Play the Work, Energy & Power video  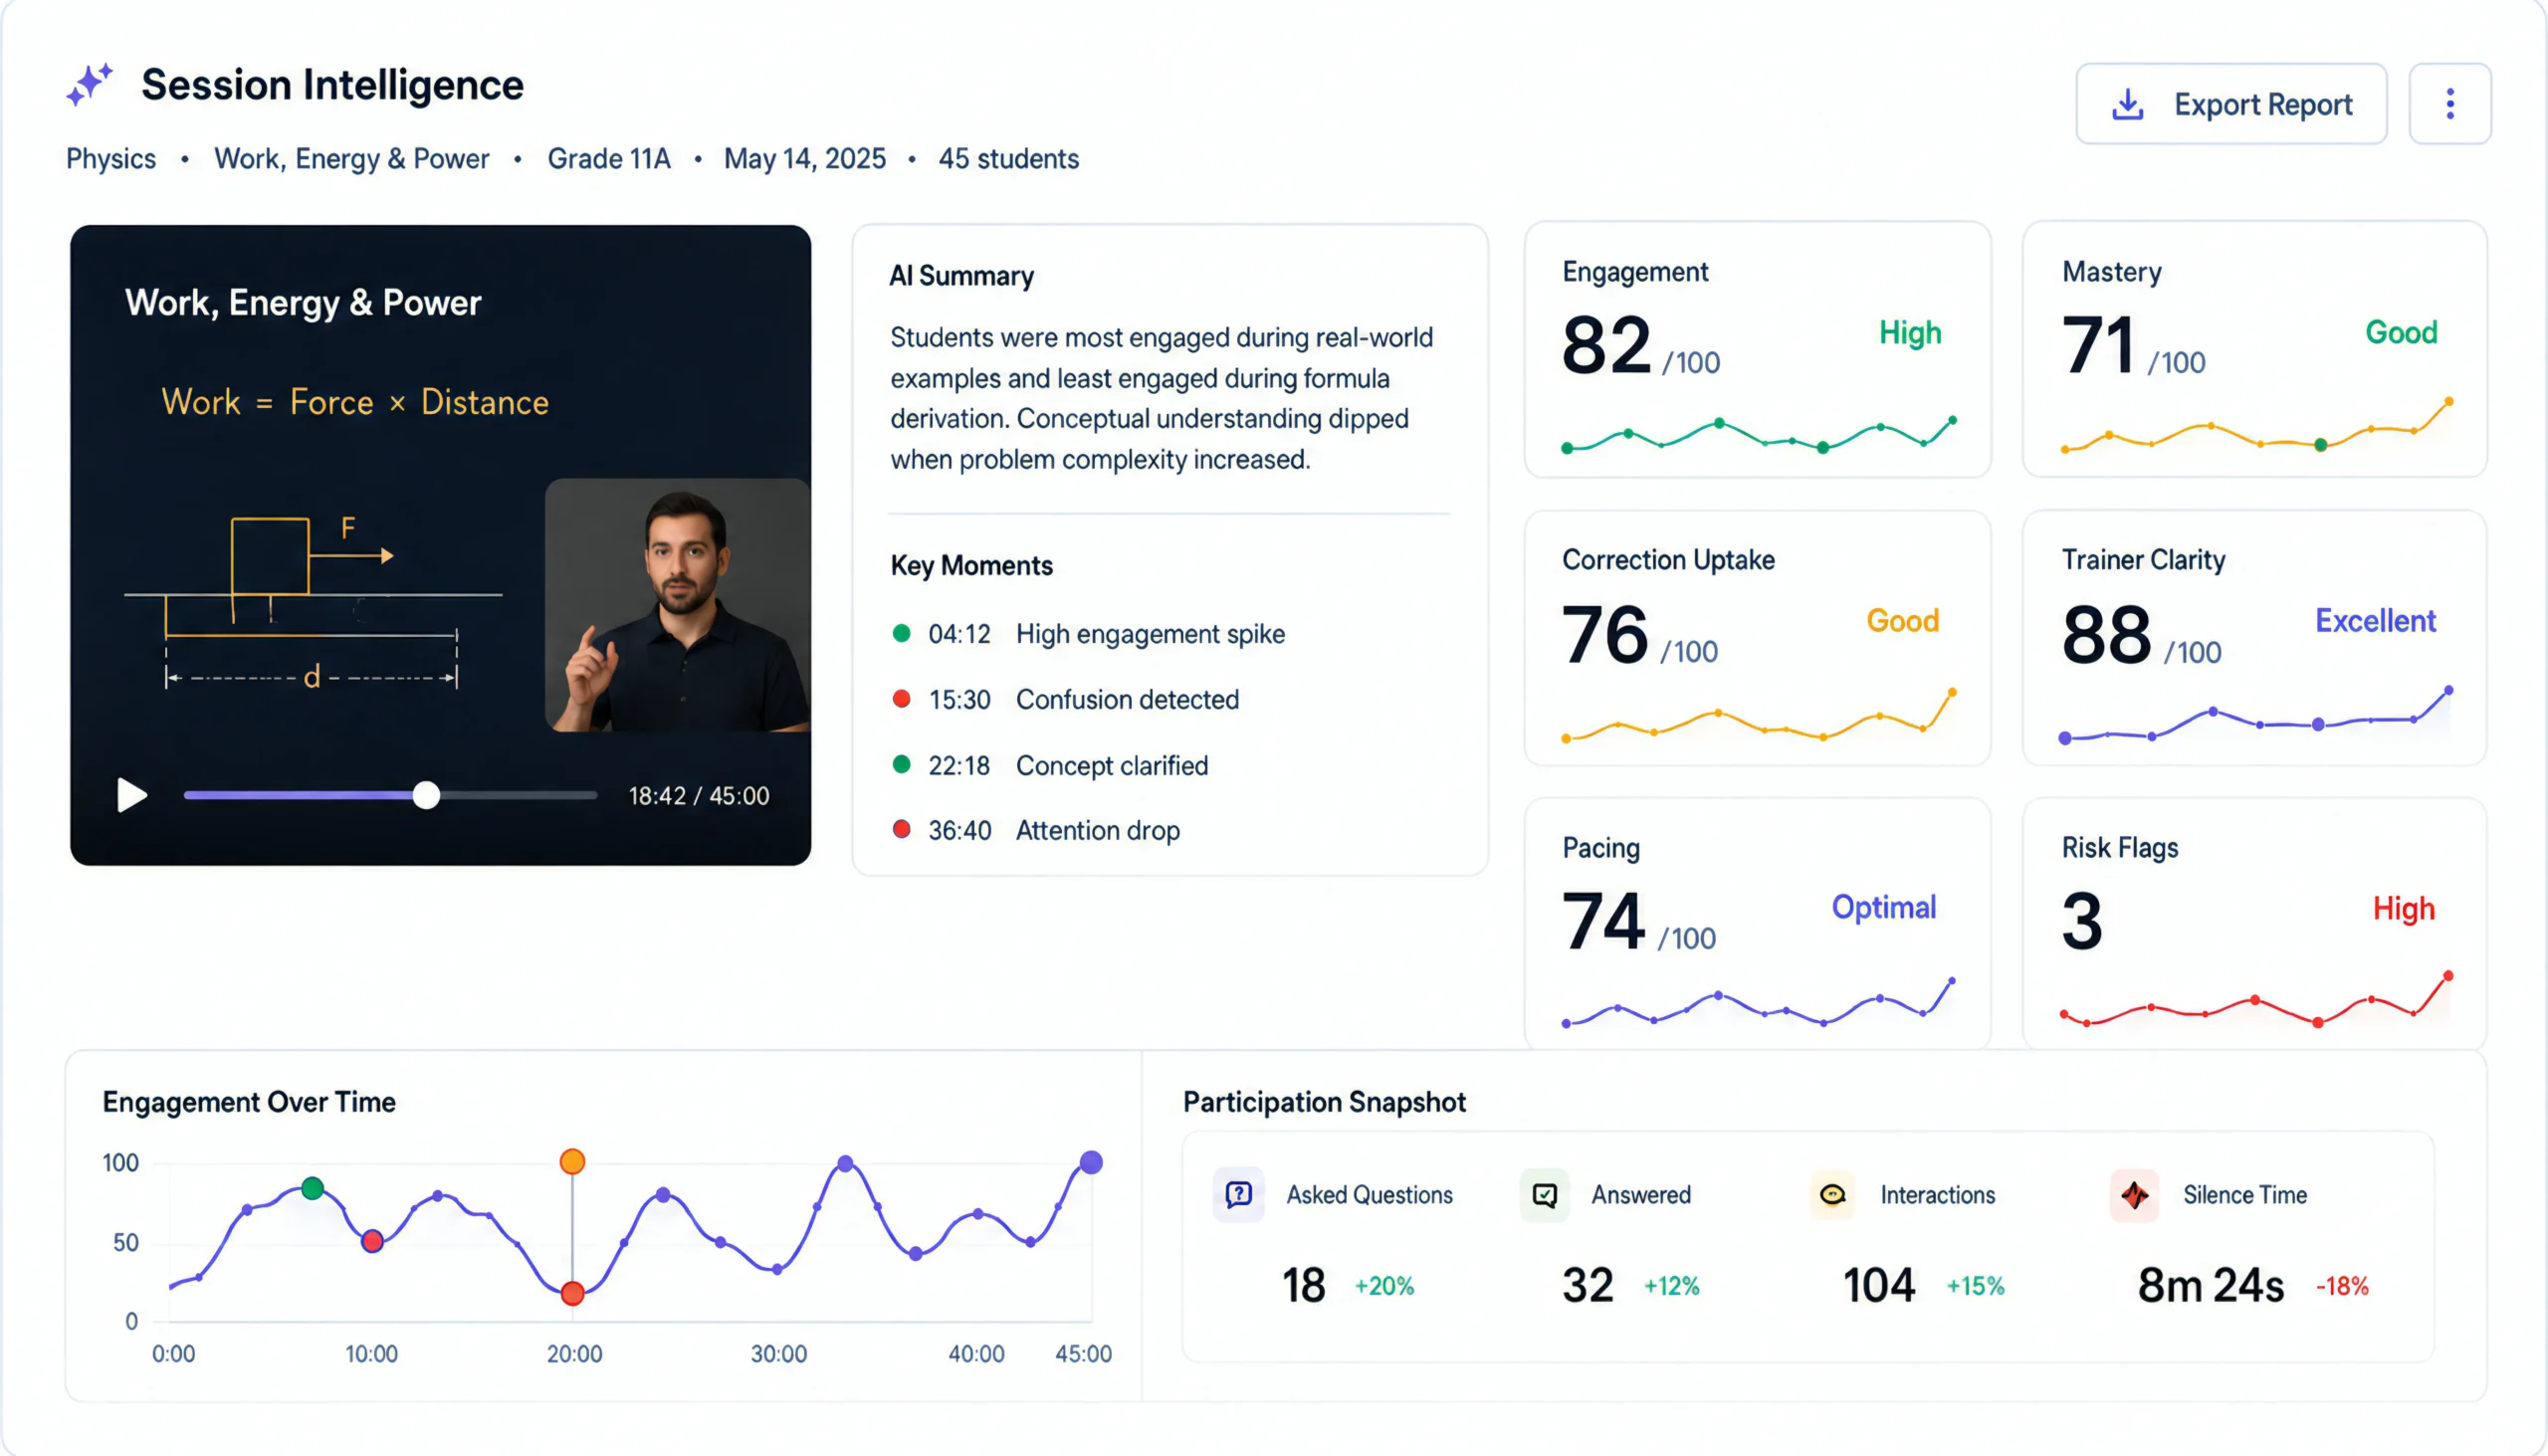(132, 795)
